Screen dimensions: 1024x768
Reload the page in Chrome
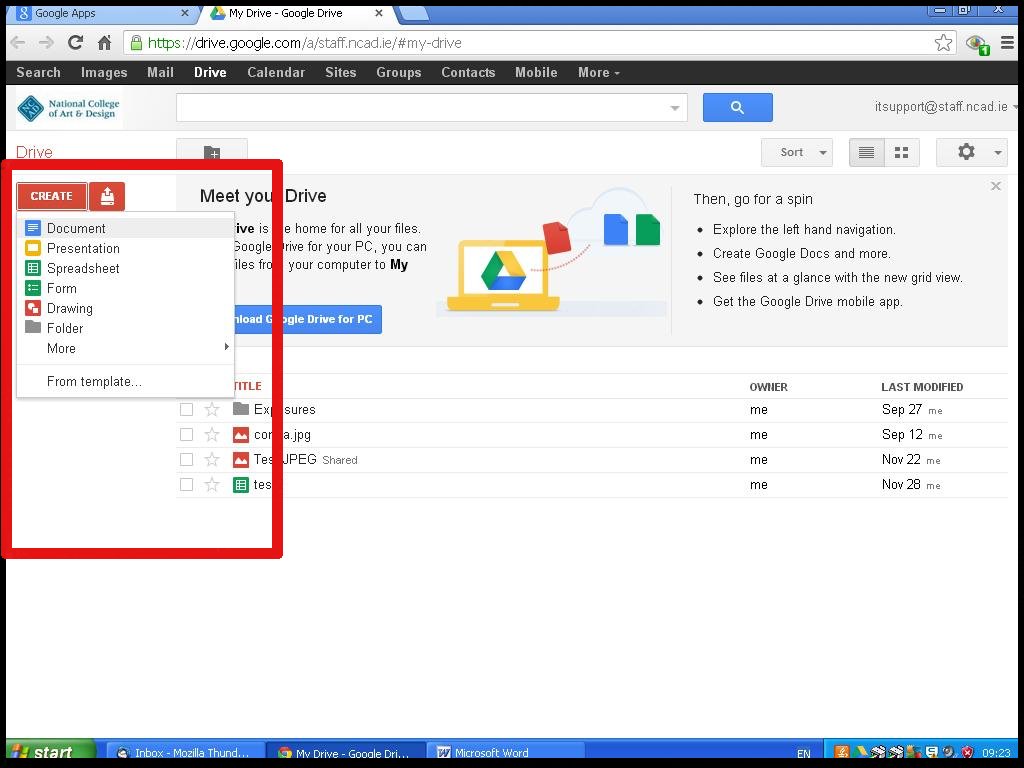coord(76,43)
